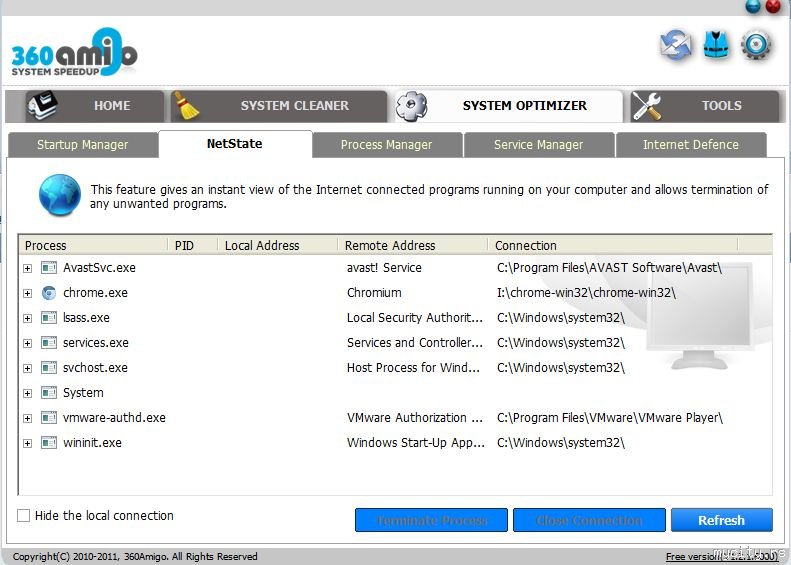The image size is (791, 565).
Task: Click the Terminate Process button
Action: pyautogui.click(x=431, y=520)
